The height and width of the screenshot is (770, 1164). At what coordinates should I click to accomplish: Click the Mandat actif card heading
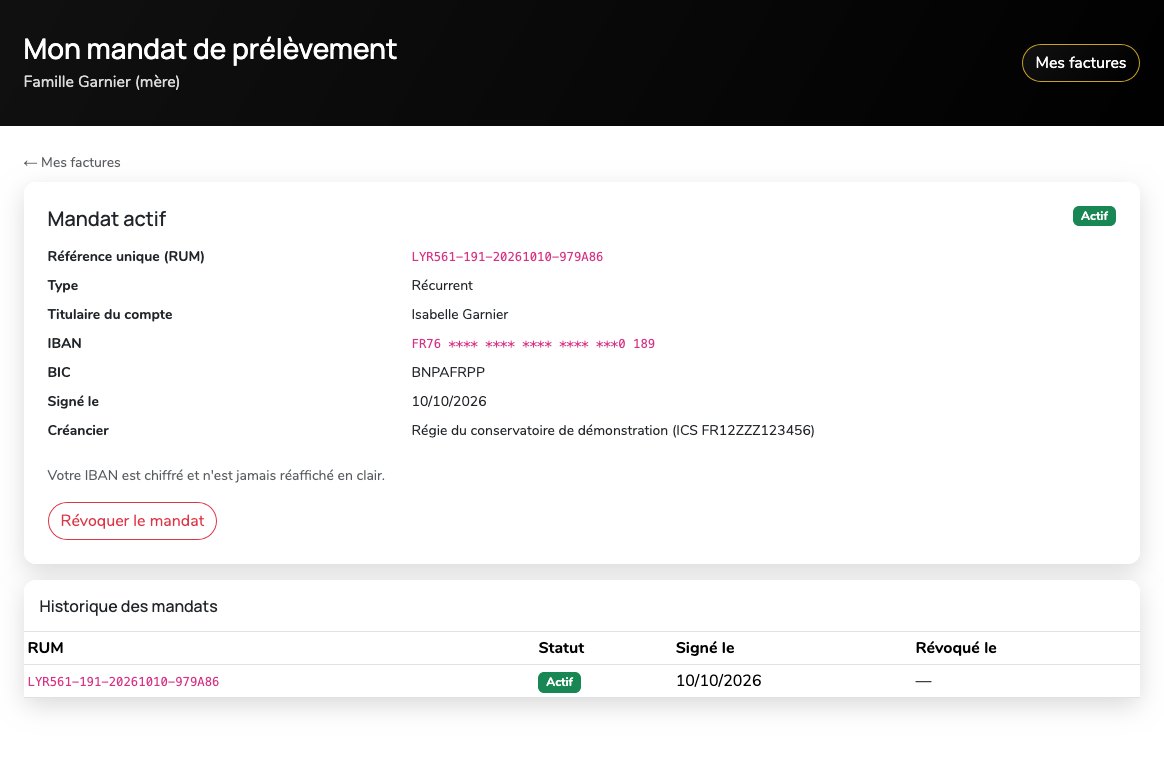[107, 219]
